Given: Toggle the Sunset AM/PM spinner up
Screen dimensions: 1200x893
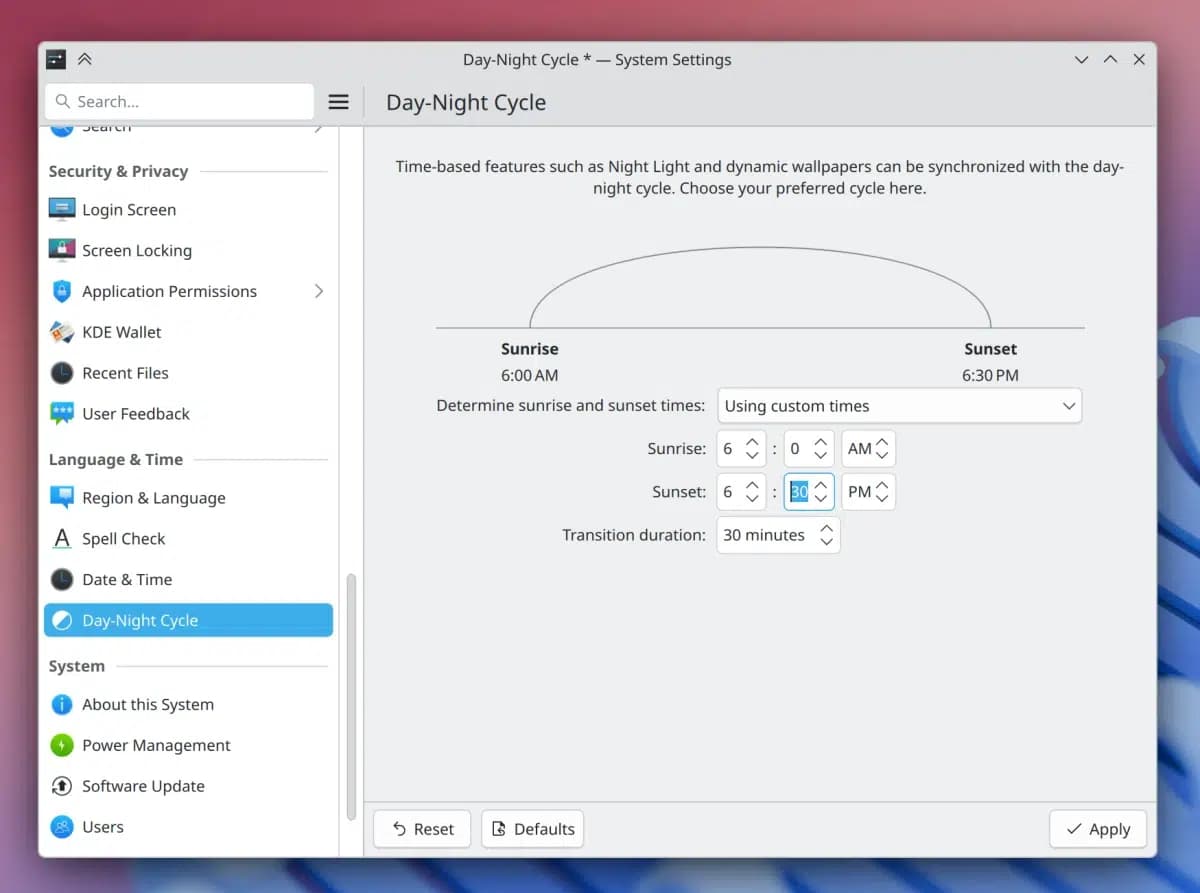Looking at the screenshot, I should point(882,485).
